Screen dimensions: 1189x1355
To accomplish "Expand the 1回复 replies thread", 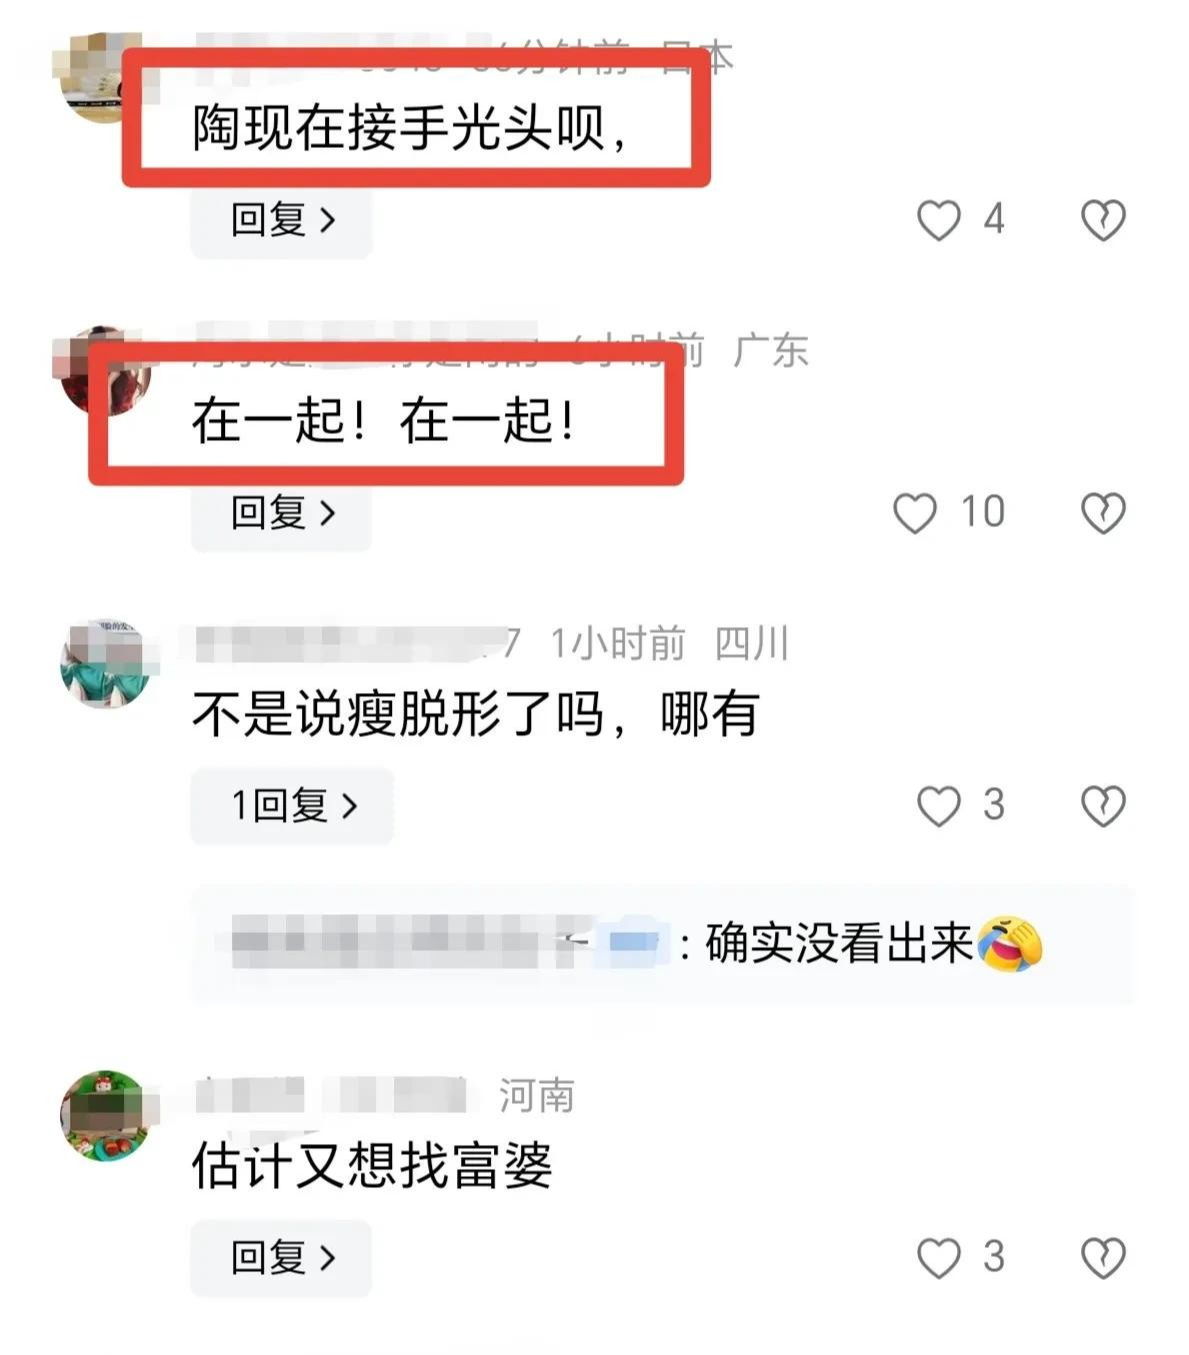I will (292, 806).
